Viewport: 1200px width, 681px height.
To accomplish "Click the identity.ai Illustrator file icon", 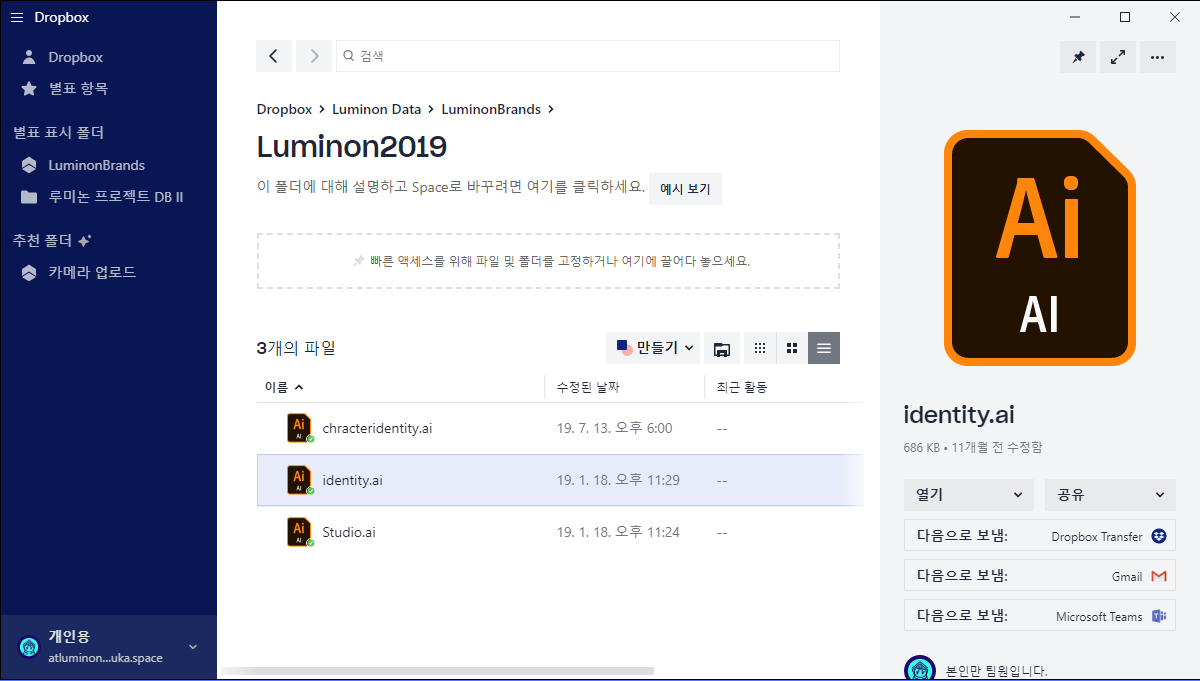I will pyautogui.click(x=299, y=480).
